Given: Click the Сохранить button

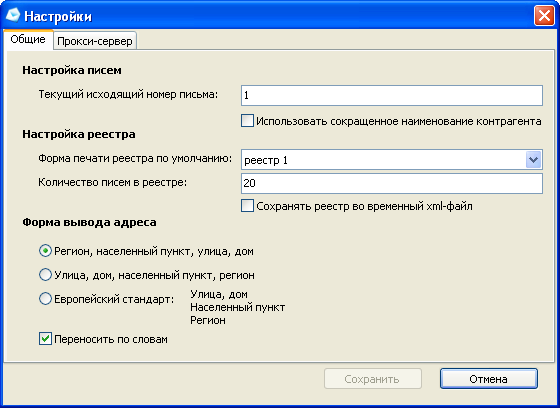Looking at the screenshot, I should [x=372, y=379].
